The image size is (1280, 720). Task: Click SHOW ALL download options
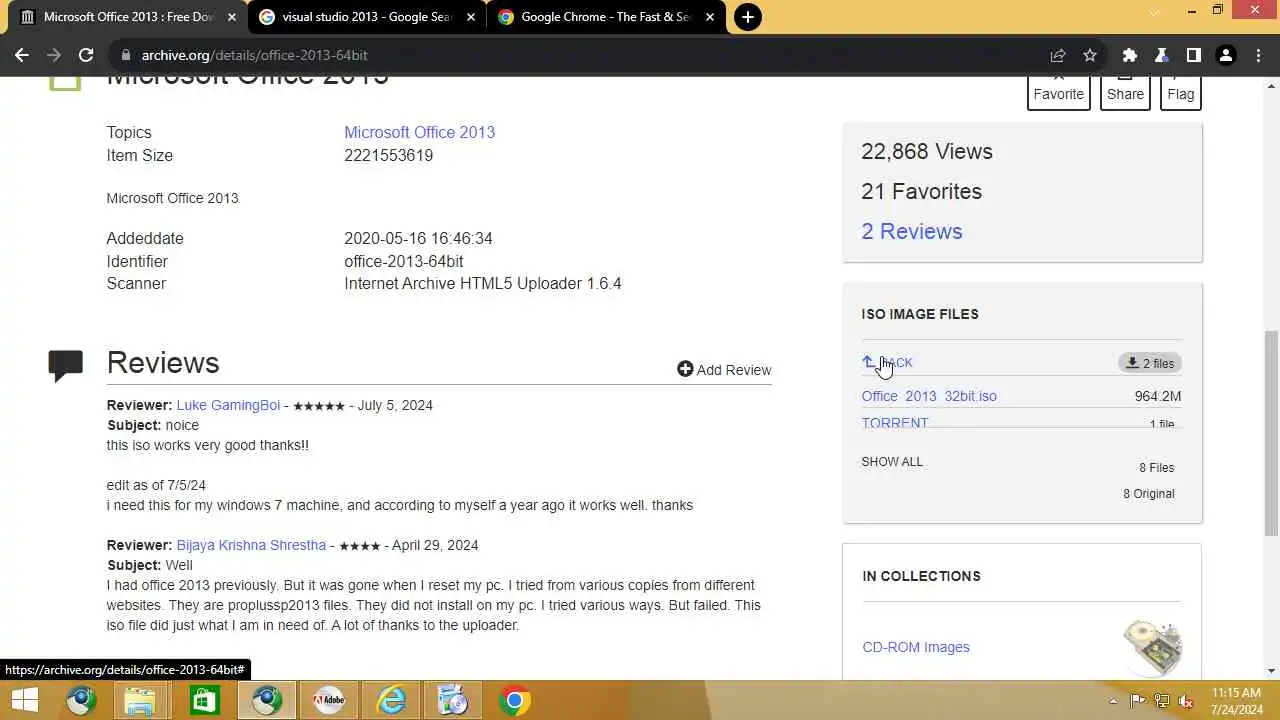pyautogui.click(x=892, y=462)
